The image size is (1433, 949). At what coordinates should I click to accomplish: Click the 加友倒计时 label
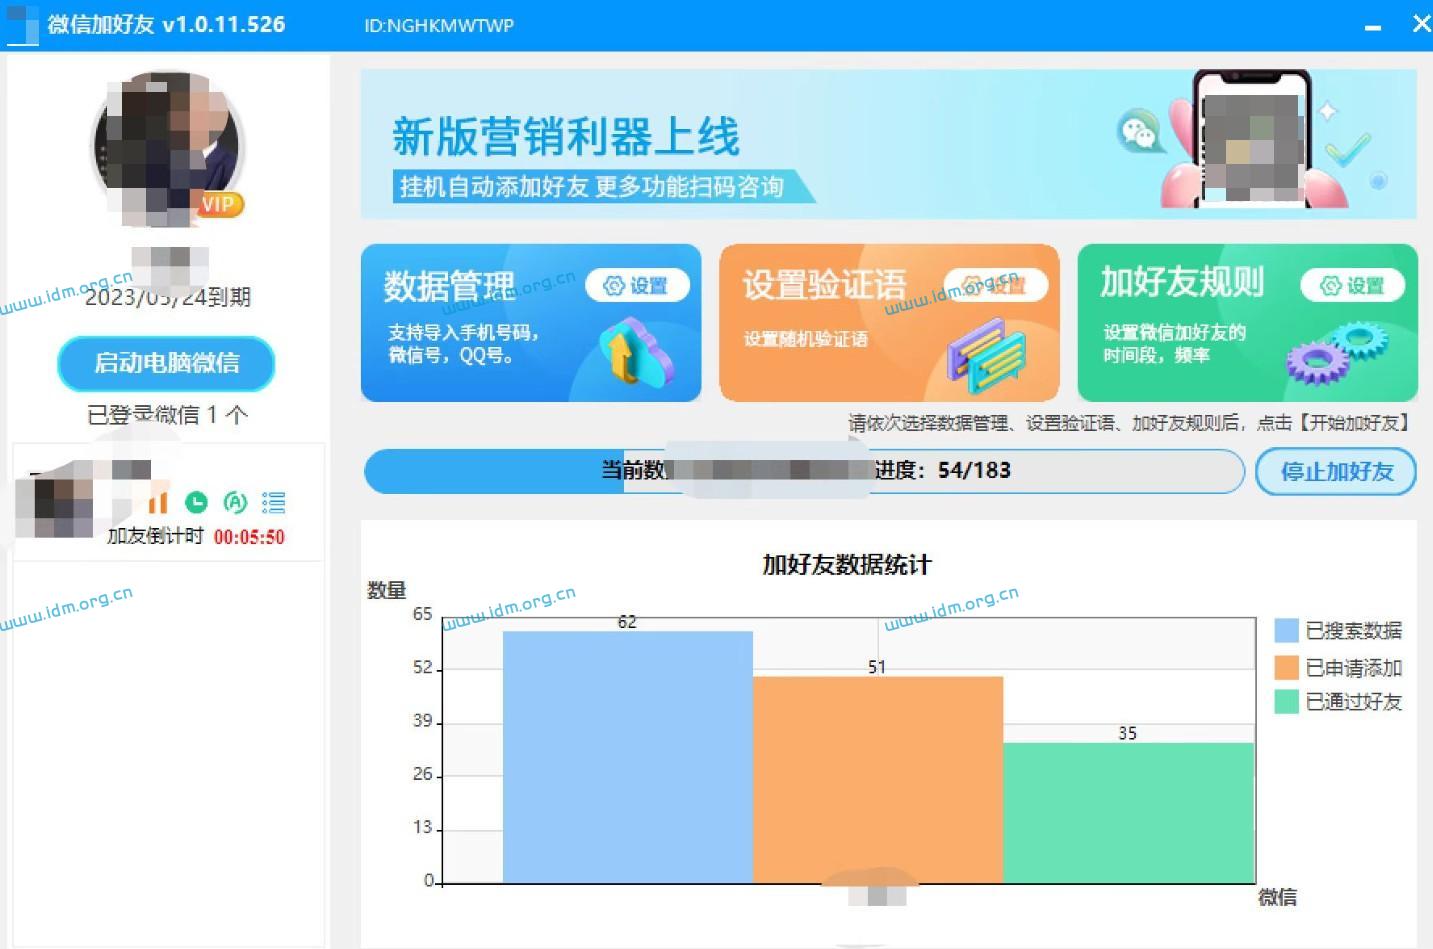[155, 536]
